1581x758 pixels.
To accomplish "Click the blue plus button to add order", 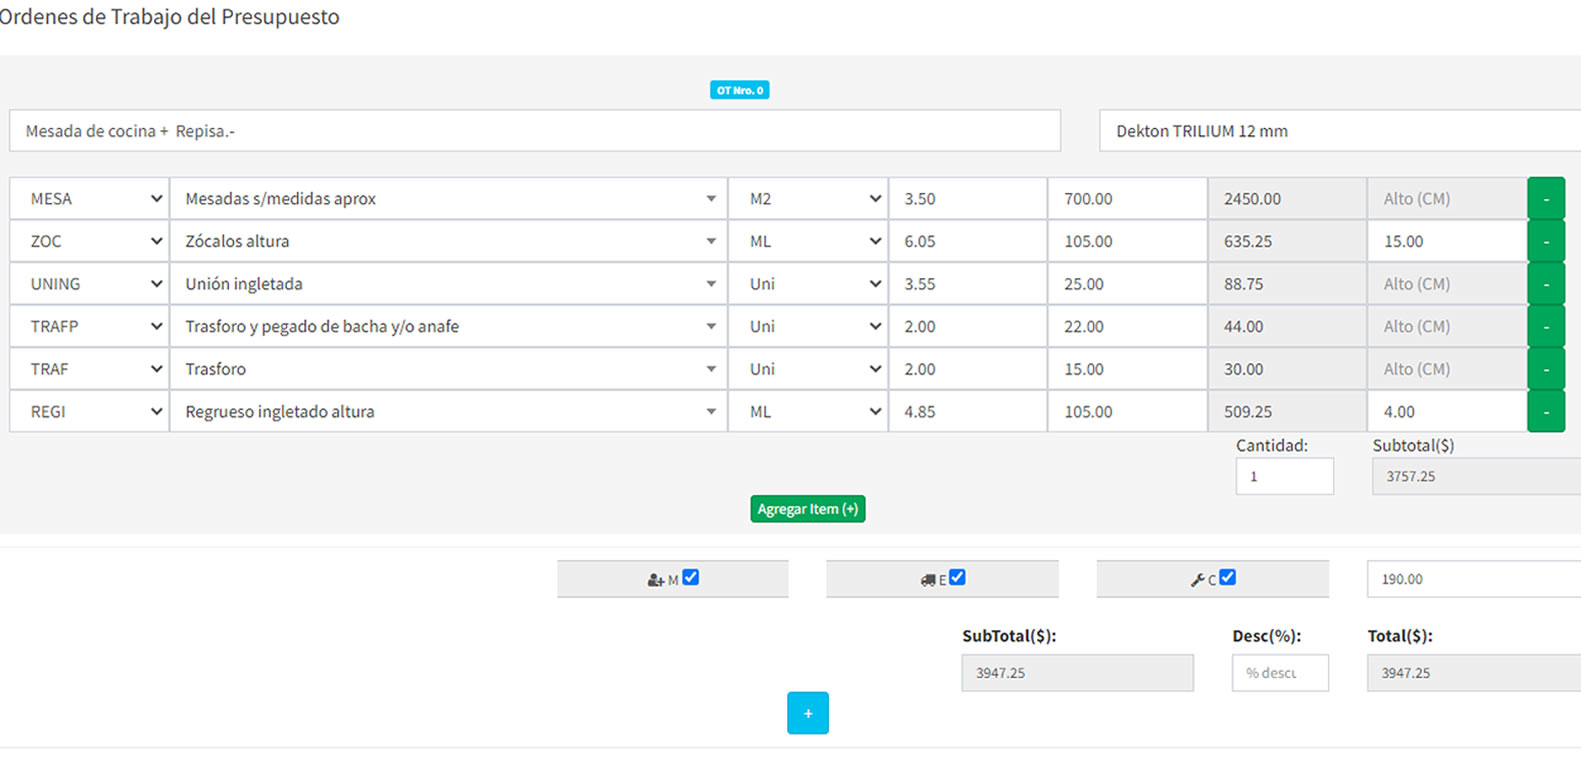I will pos(807,713).
